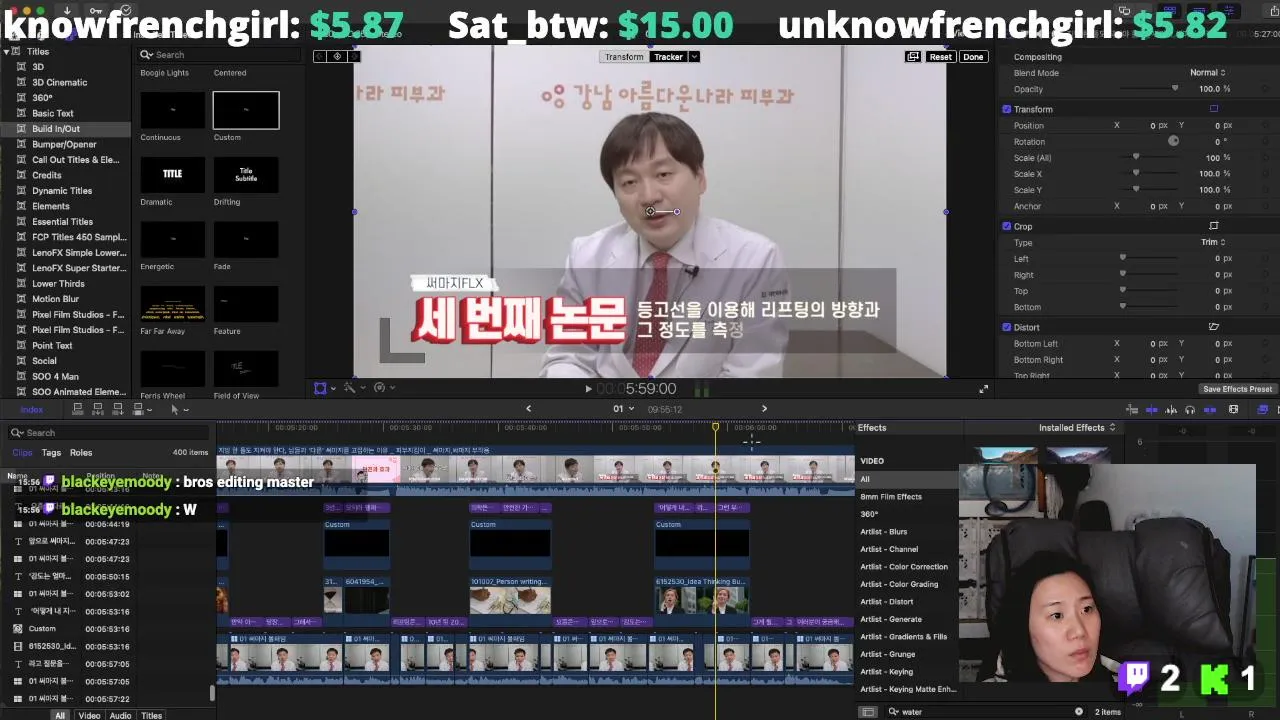Go forward in timeline history with right chevron

click(x=764, y=408)
